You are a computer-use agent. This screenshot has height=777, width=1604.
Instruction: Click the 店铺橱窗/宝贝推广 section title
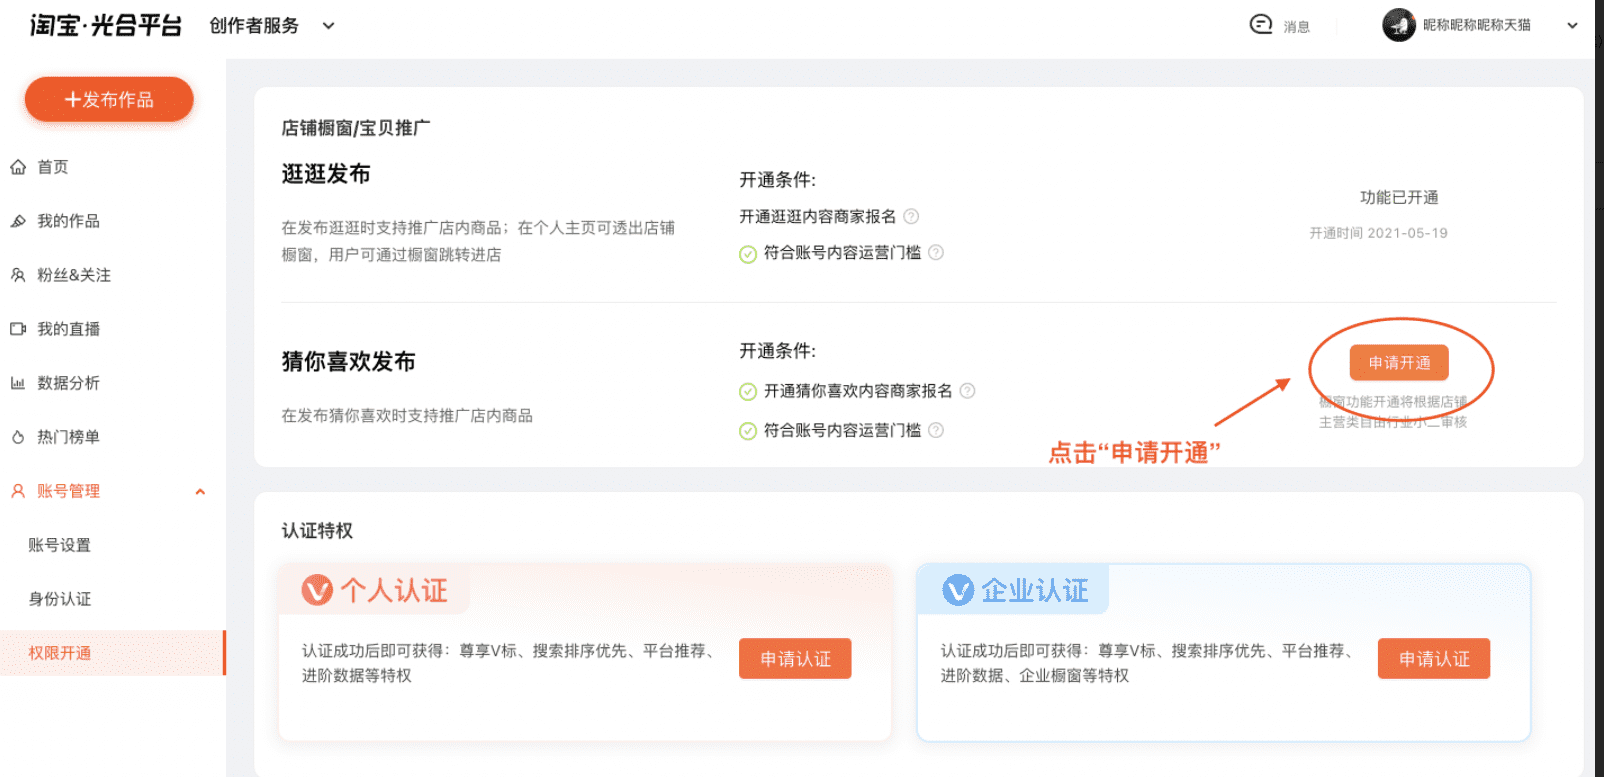point(356,128)
